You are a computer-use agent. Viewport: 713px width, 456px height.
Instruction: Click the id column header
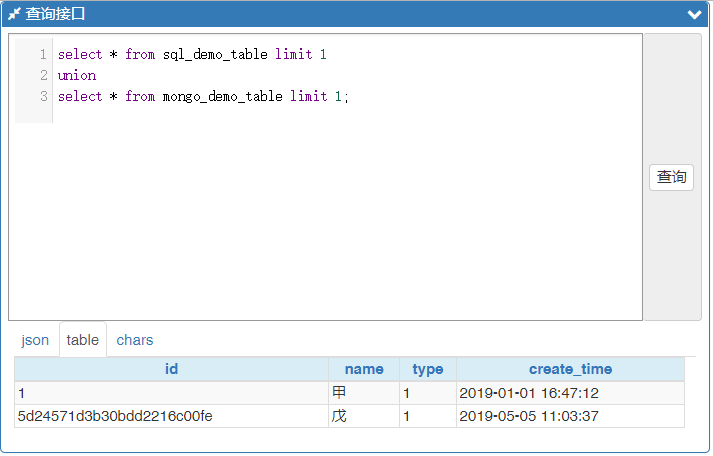click(x=171, y=369)
